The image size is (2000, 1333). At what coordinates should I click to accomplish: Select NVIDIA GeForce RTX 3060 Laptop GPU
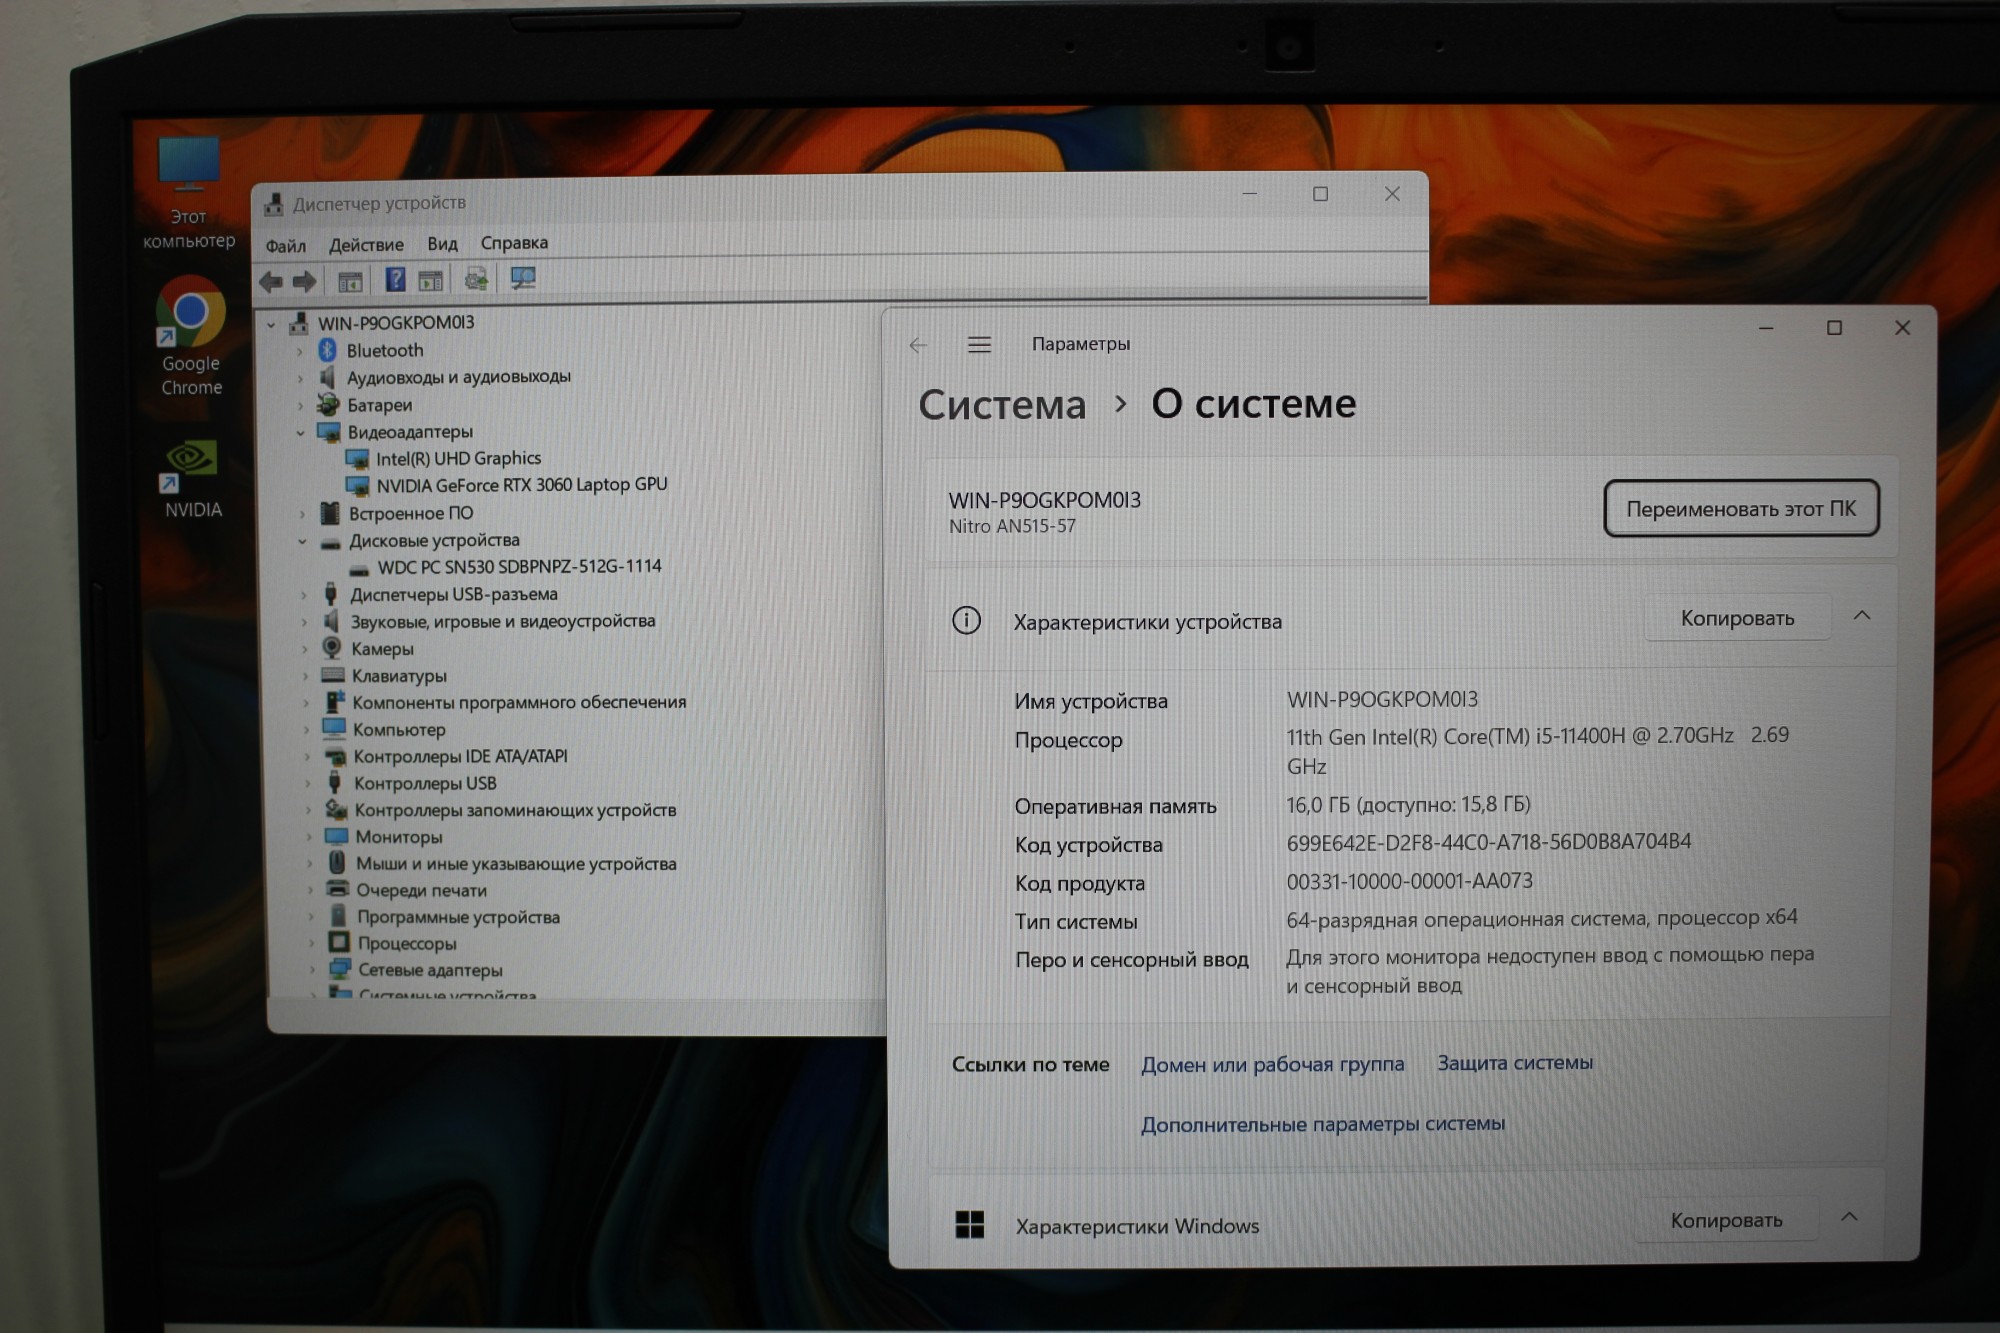point(521,485)
